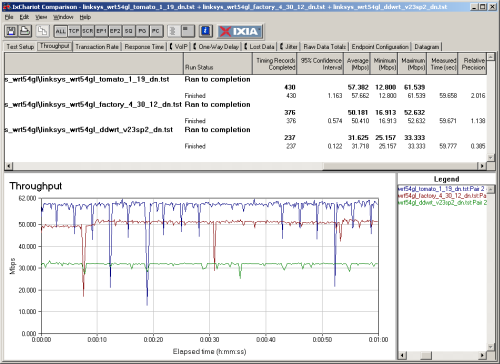
Task: Click the Relative Precision column header
Action: [x=473, y=63]
